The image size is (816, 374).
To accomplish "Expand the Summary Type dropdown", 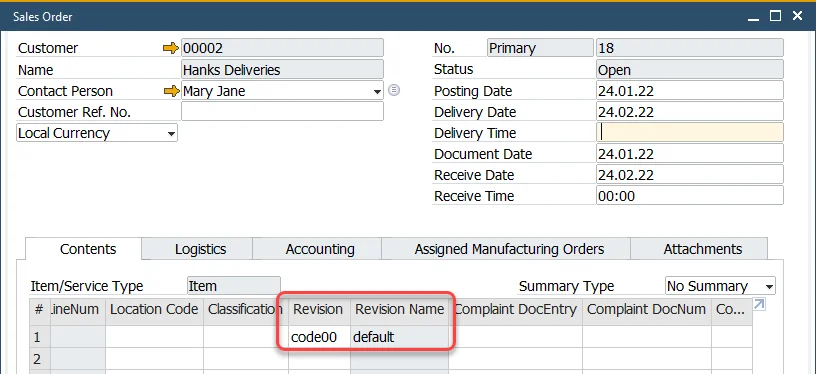I will tap(769, 287).
